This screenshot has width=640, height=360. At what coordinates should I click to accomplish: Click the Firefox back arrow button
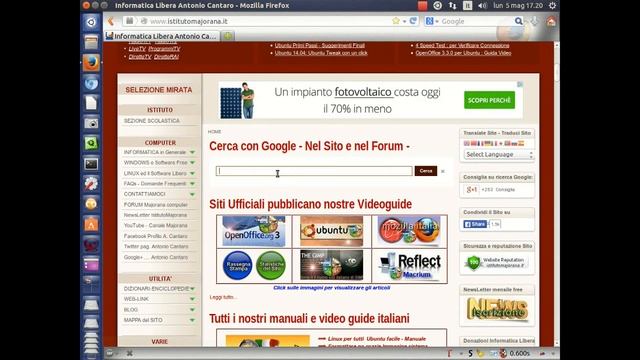point(111,21)
